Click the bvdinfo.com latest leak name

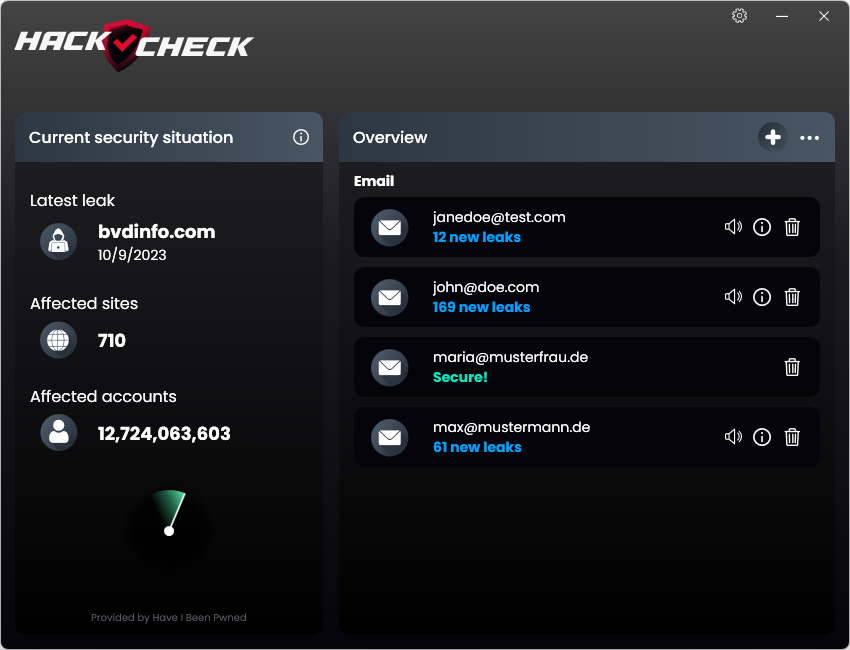(x=157, y=232)
